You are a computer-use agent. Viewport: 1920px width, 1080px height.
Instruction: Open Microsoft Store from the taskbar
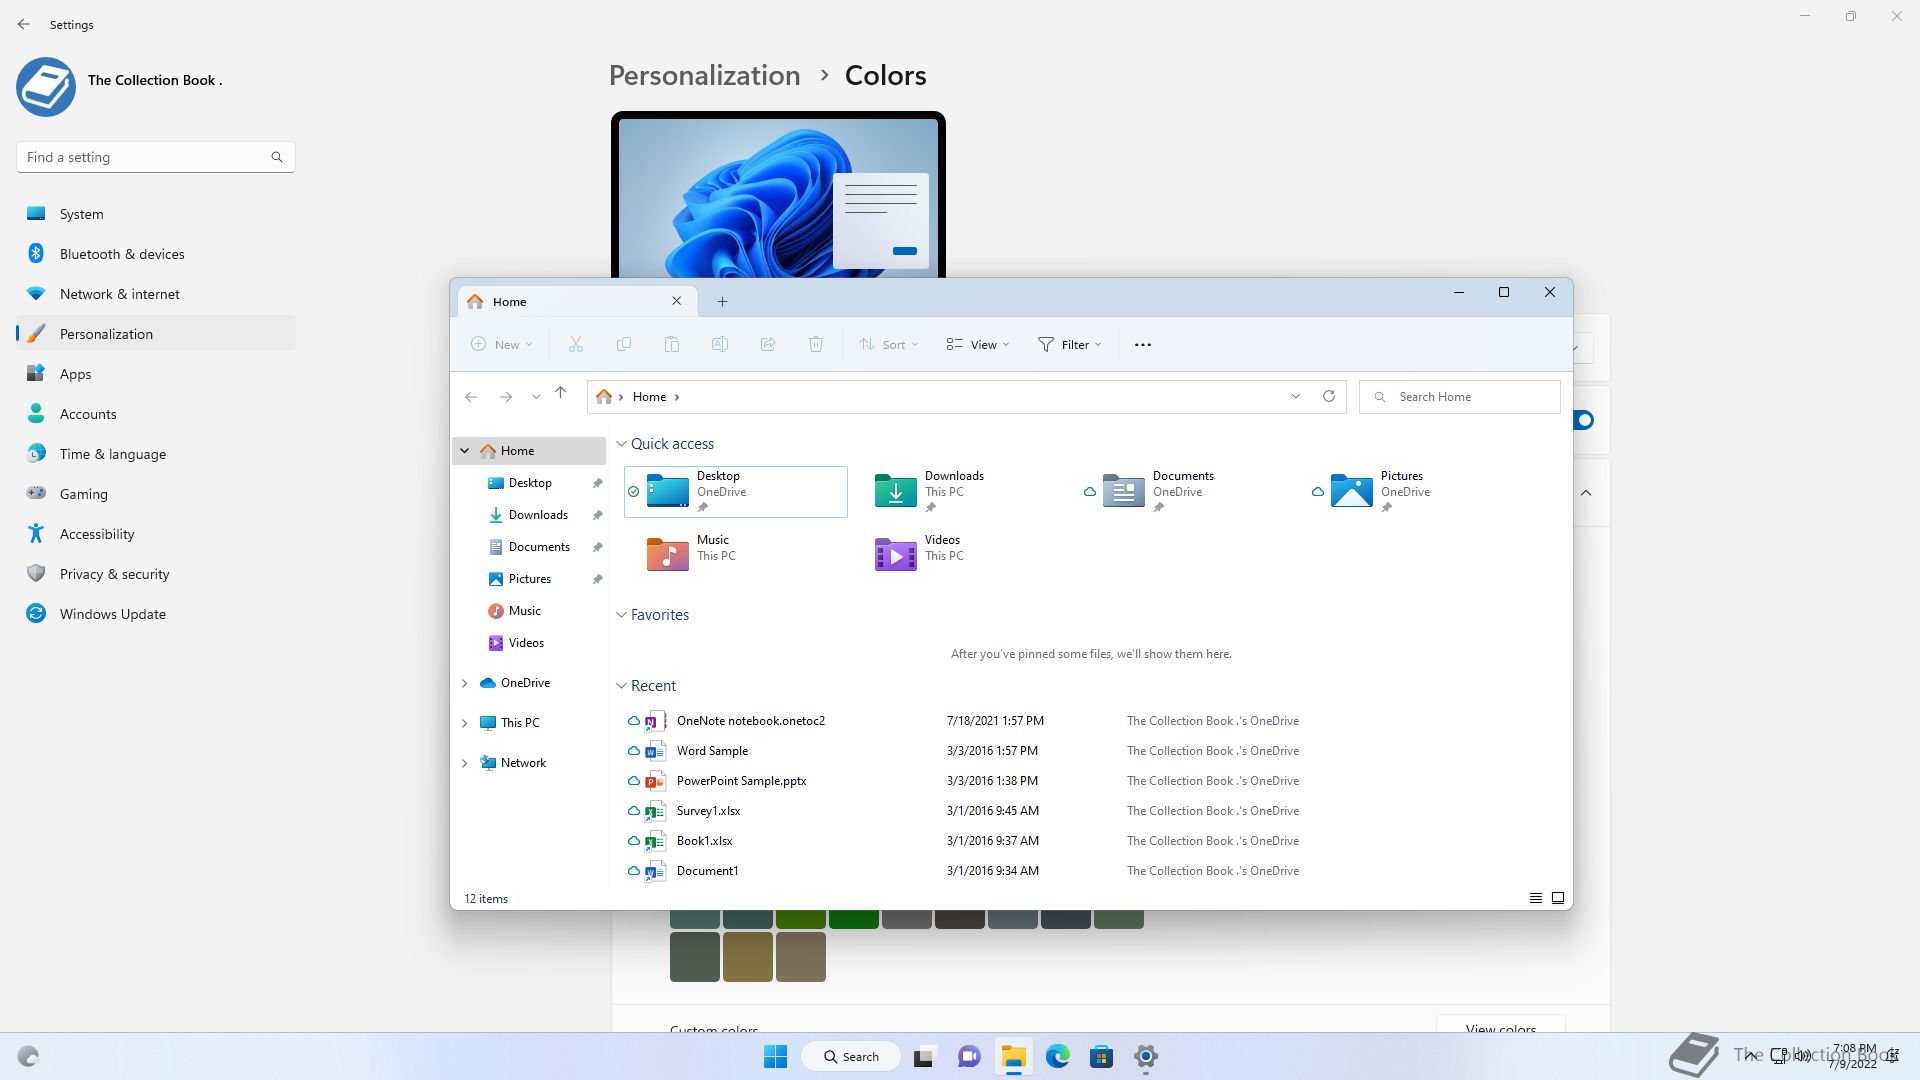click(1102, 1056)
